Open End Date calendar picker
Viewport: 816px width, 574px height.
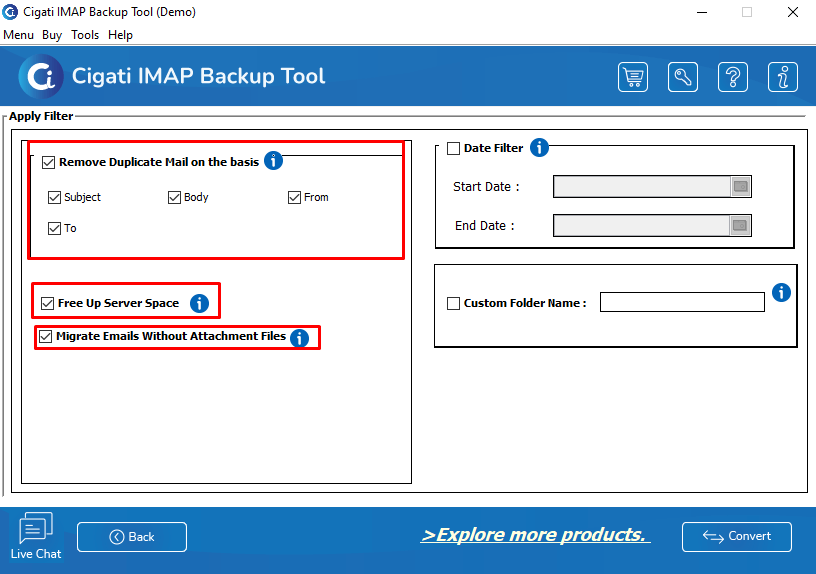coord(740,225)
